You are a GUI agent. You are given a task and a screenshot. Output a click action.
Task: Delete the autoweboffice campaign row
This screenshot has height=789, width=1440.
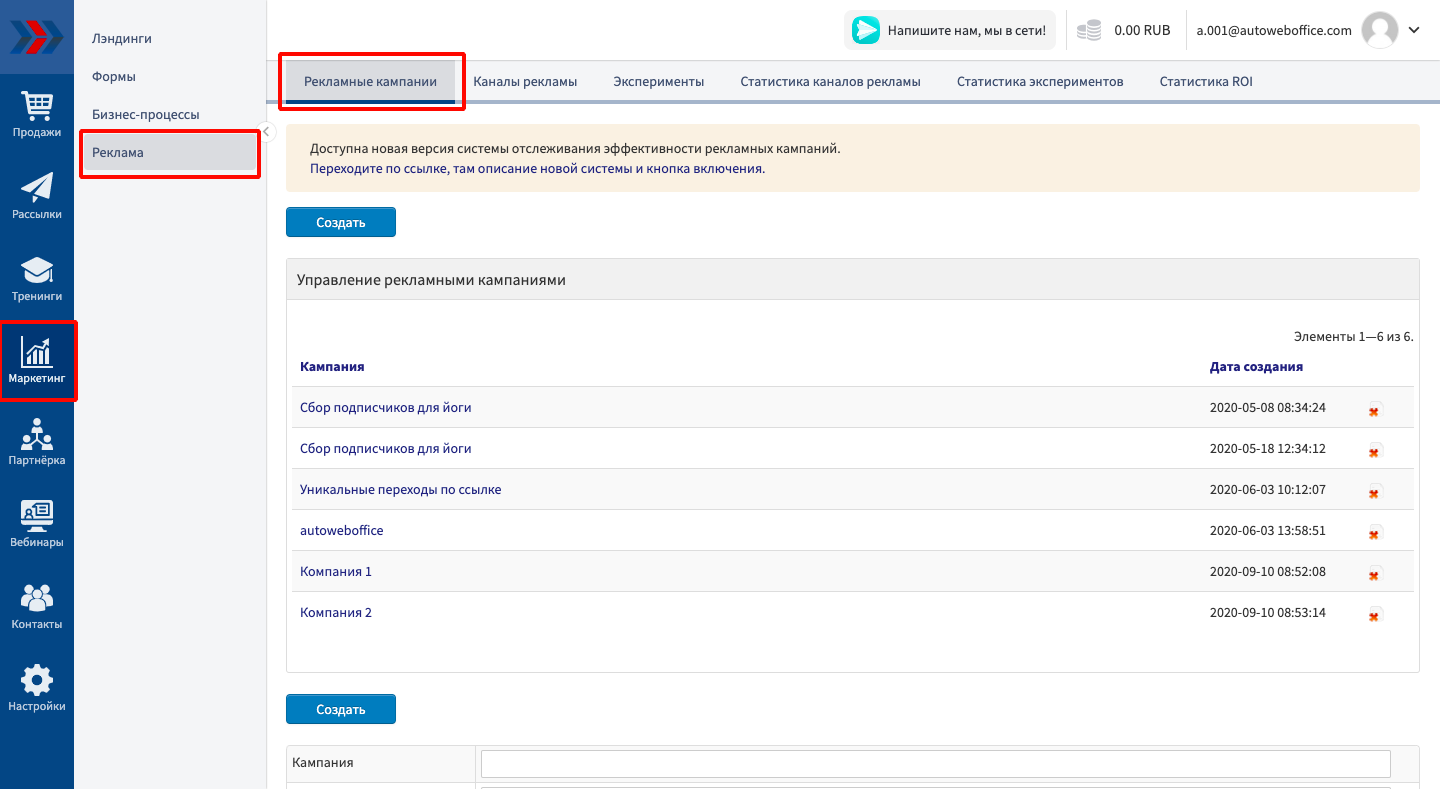1374,532
